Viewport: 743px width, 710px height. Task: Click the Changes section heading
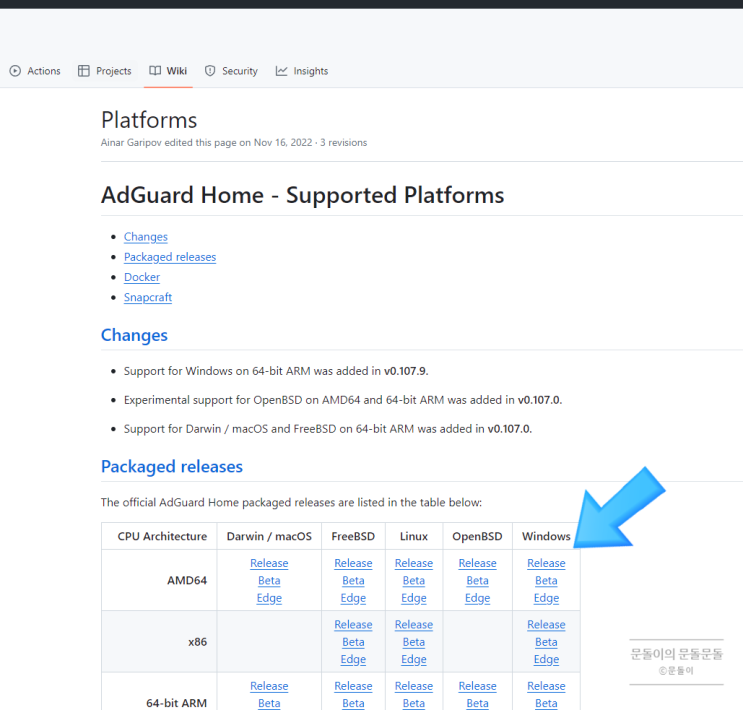(134, 335)
